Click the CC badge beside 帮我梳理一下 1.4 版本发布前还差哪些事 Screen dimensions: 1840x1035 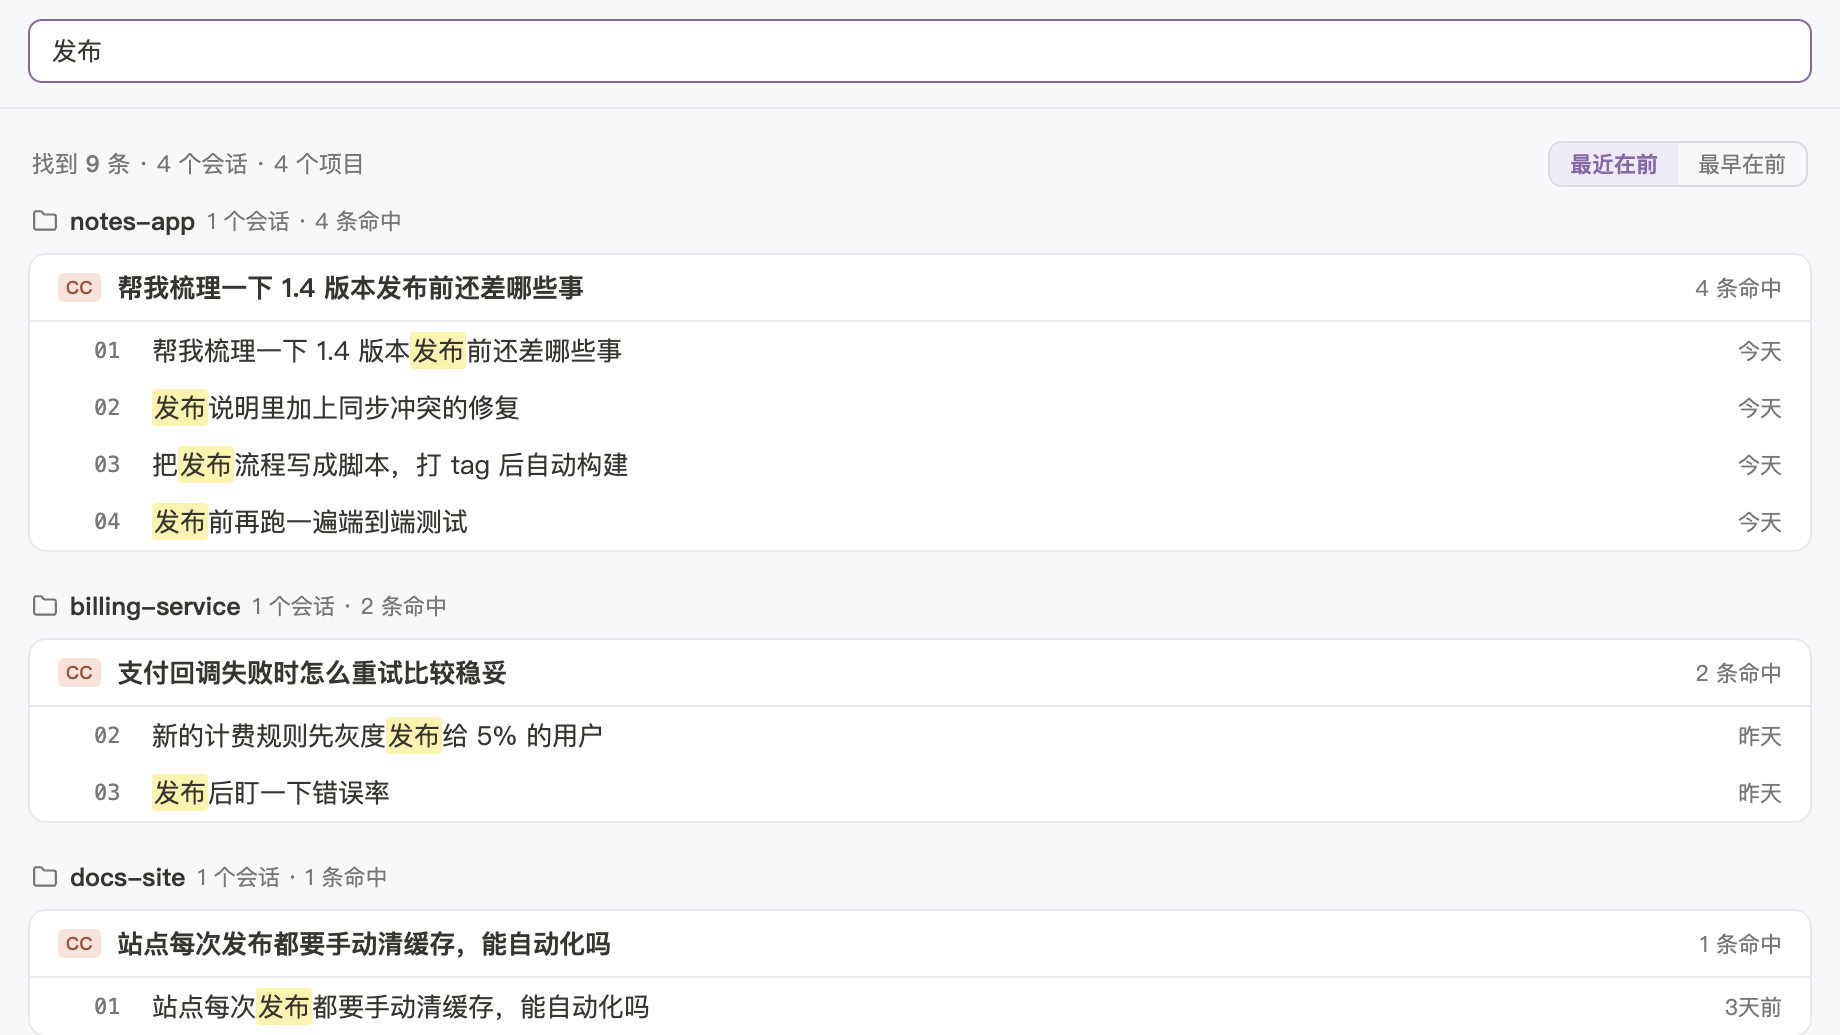pyautogui.click(x=79, y=288)
